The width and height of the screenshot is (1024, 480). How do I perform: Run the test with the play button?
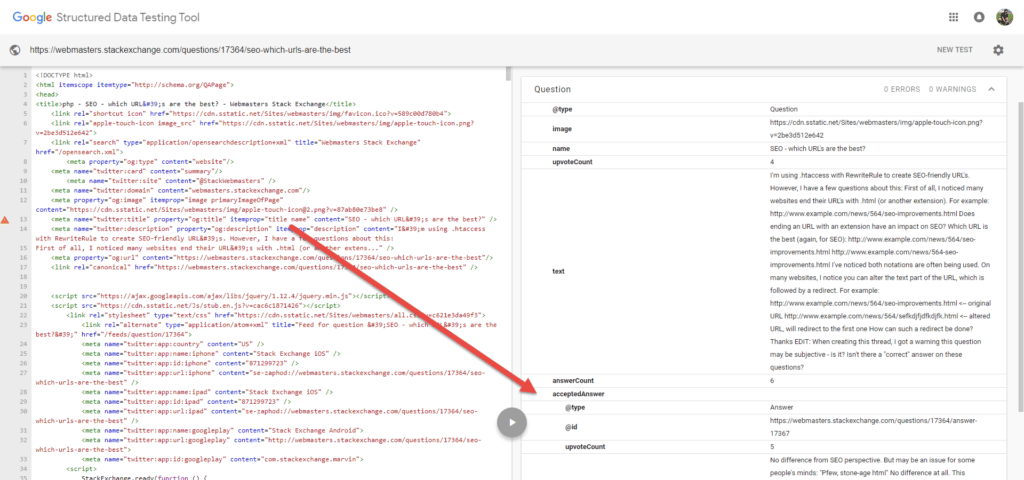(512, 422)
